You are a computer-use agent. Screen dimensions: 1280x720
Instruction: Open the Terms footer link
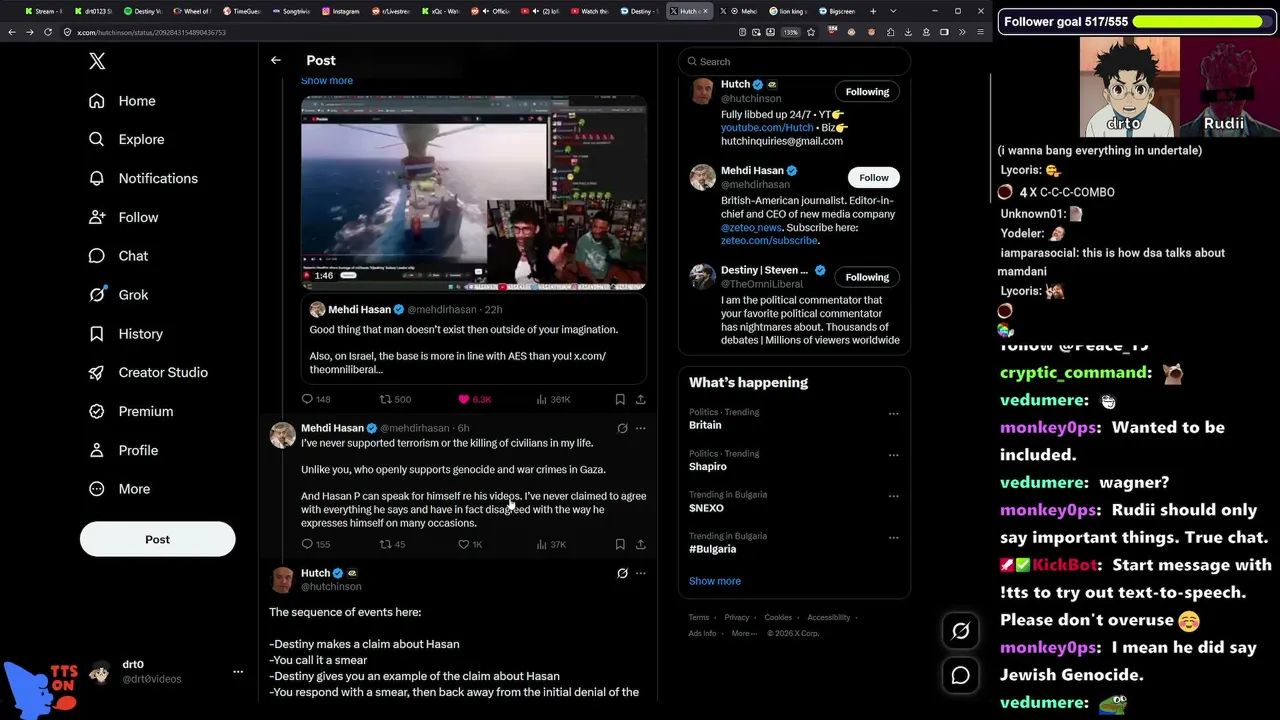(x=699, y=618)
